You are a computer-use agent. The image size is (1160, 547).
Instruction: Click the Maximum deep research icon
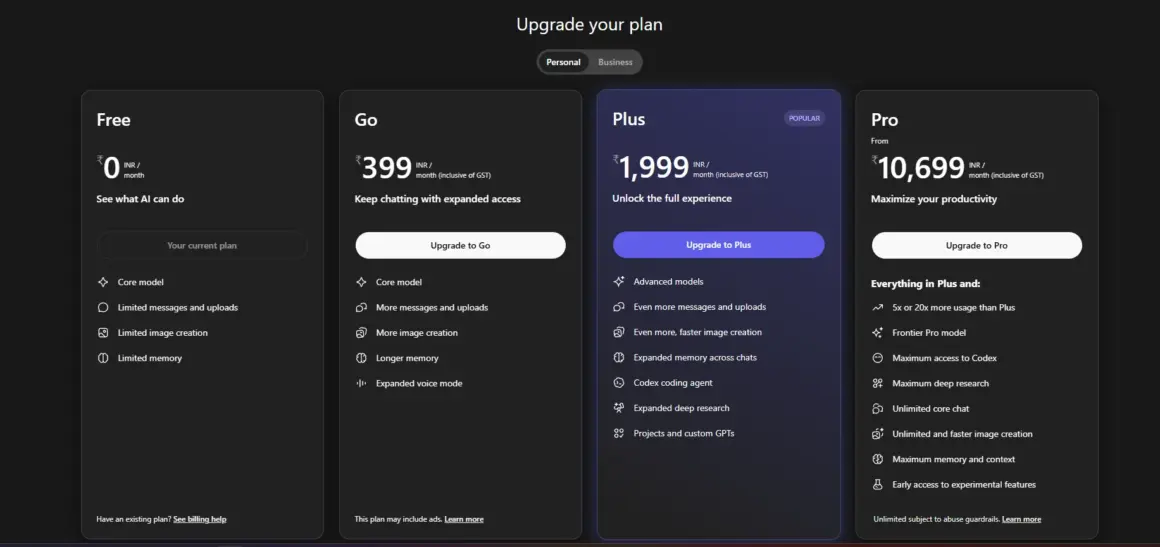tap(877, 383)
